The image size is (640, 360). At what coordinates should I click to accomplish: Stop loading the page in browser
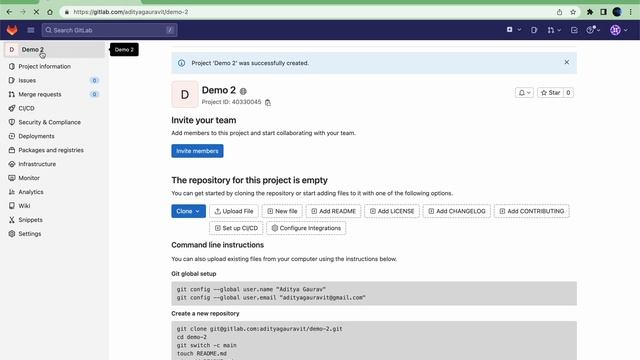(x=36, y=12)
